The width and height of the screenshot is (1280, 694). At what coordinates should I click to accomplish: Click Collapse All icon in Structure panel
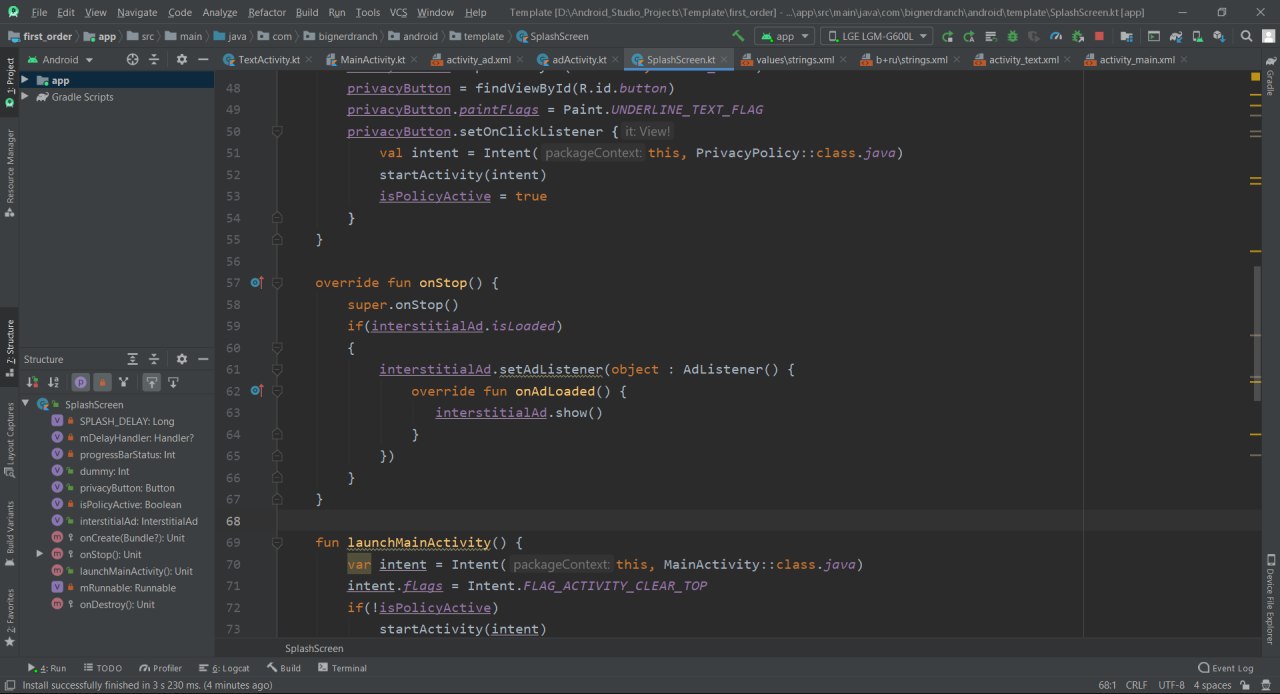(x=154, y=359)
